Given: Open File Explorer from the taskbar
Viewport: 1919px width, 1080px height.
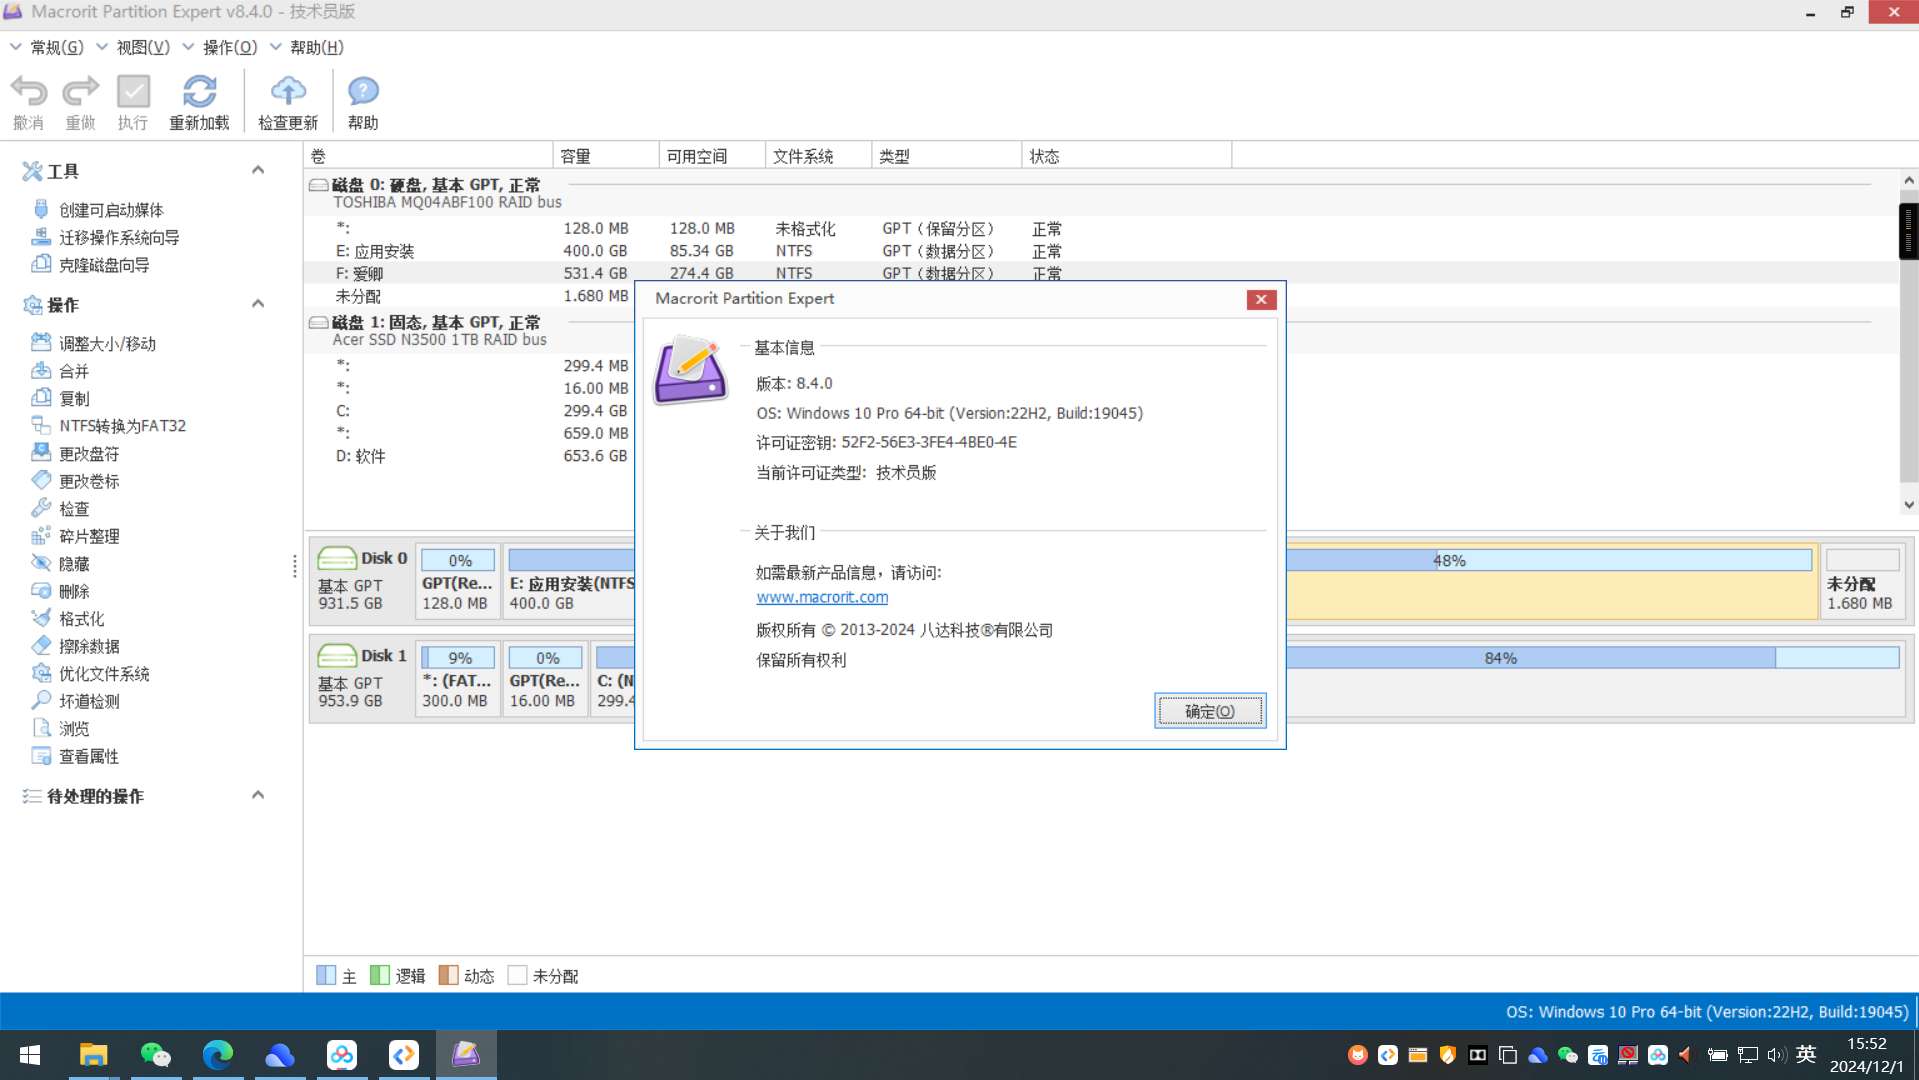Looking at the screenshot, I should tap(93, 1055).
